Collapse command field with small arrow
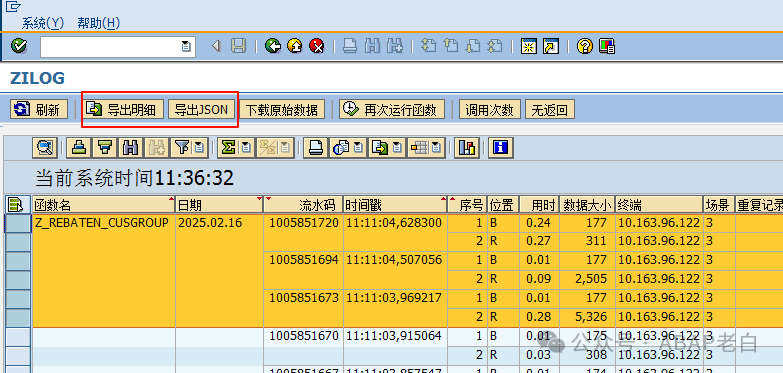This screenshot has width=783, height=373. 216,46
